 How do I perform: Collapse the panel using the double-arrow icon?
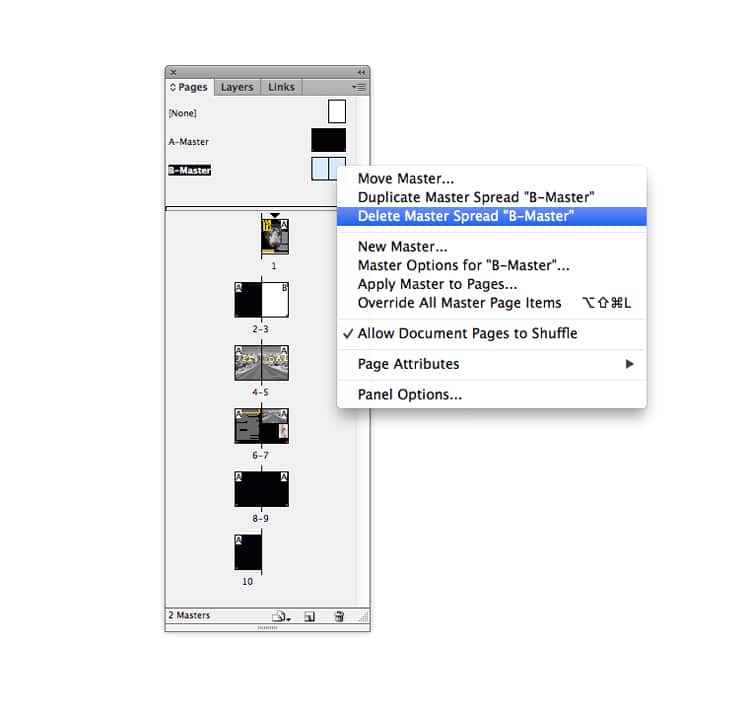pyautogui.click(x=361, y=72)
